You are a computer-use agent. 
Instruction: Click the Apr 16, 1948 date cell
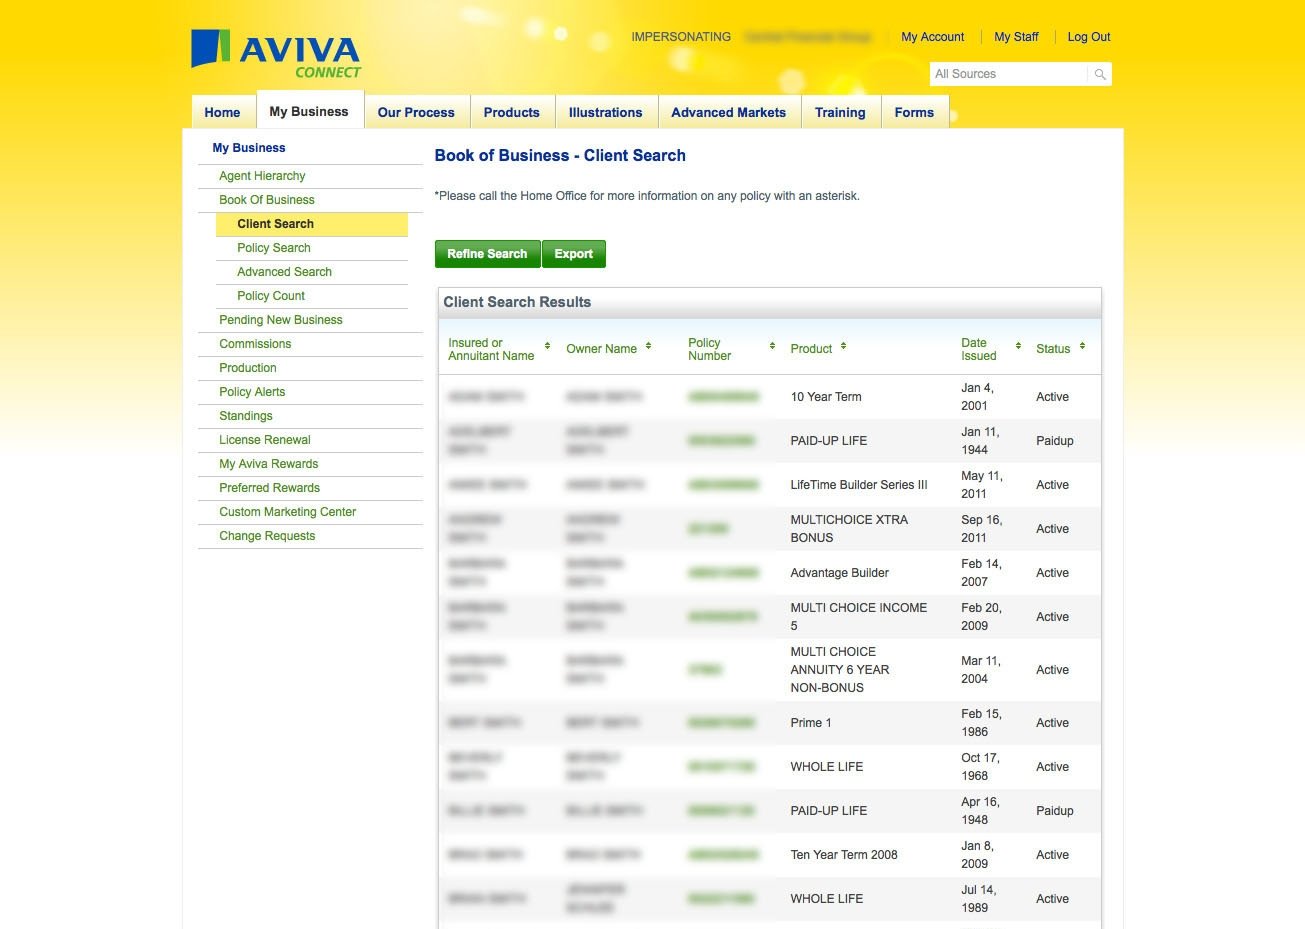980,811
